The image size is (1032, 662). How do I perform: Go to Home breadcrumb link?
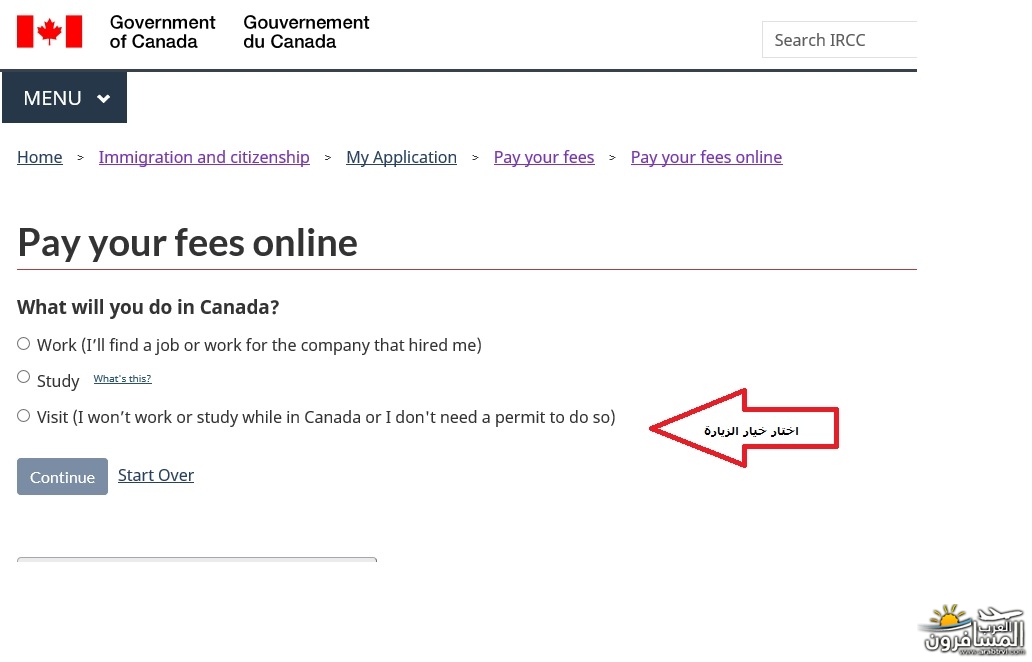[39, 157]
